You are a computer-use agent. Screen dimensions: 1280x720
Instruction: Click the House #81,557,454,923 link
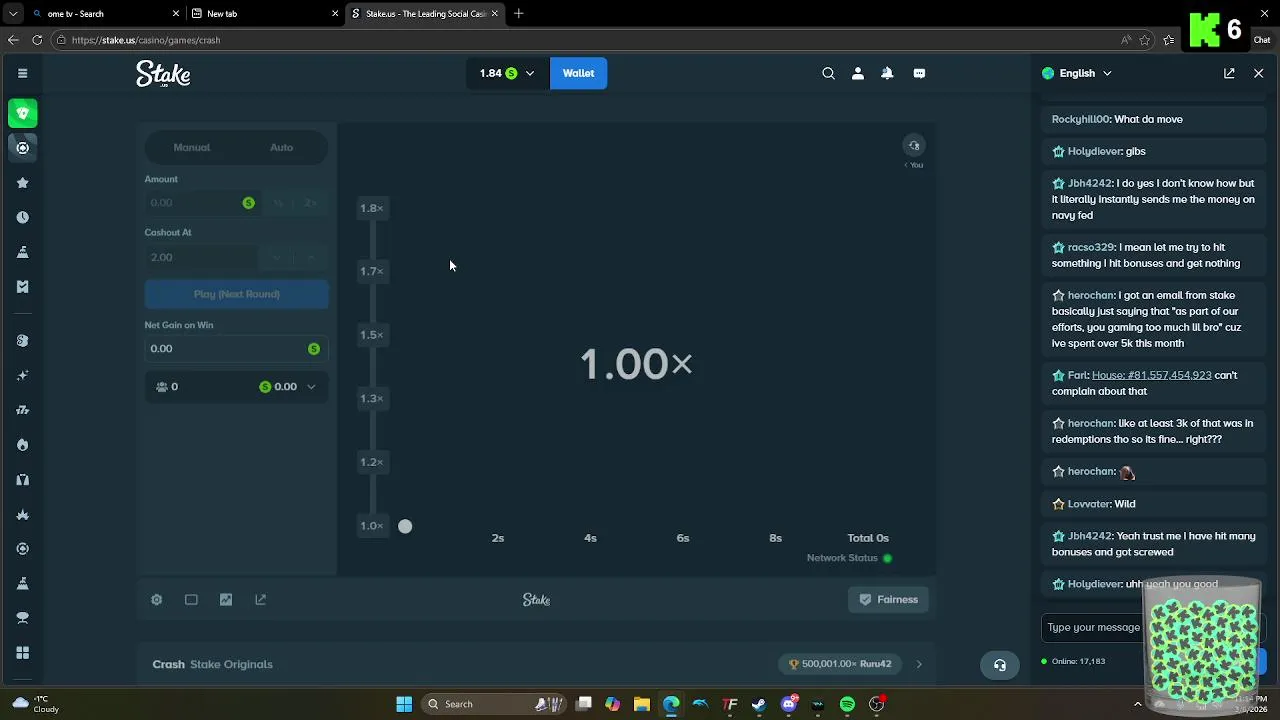click(1151, 375)
